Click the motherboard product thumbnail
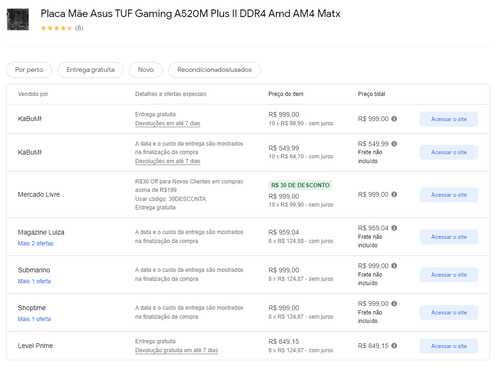 tap(18, 19)
